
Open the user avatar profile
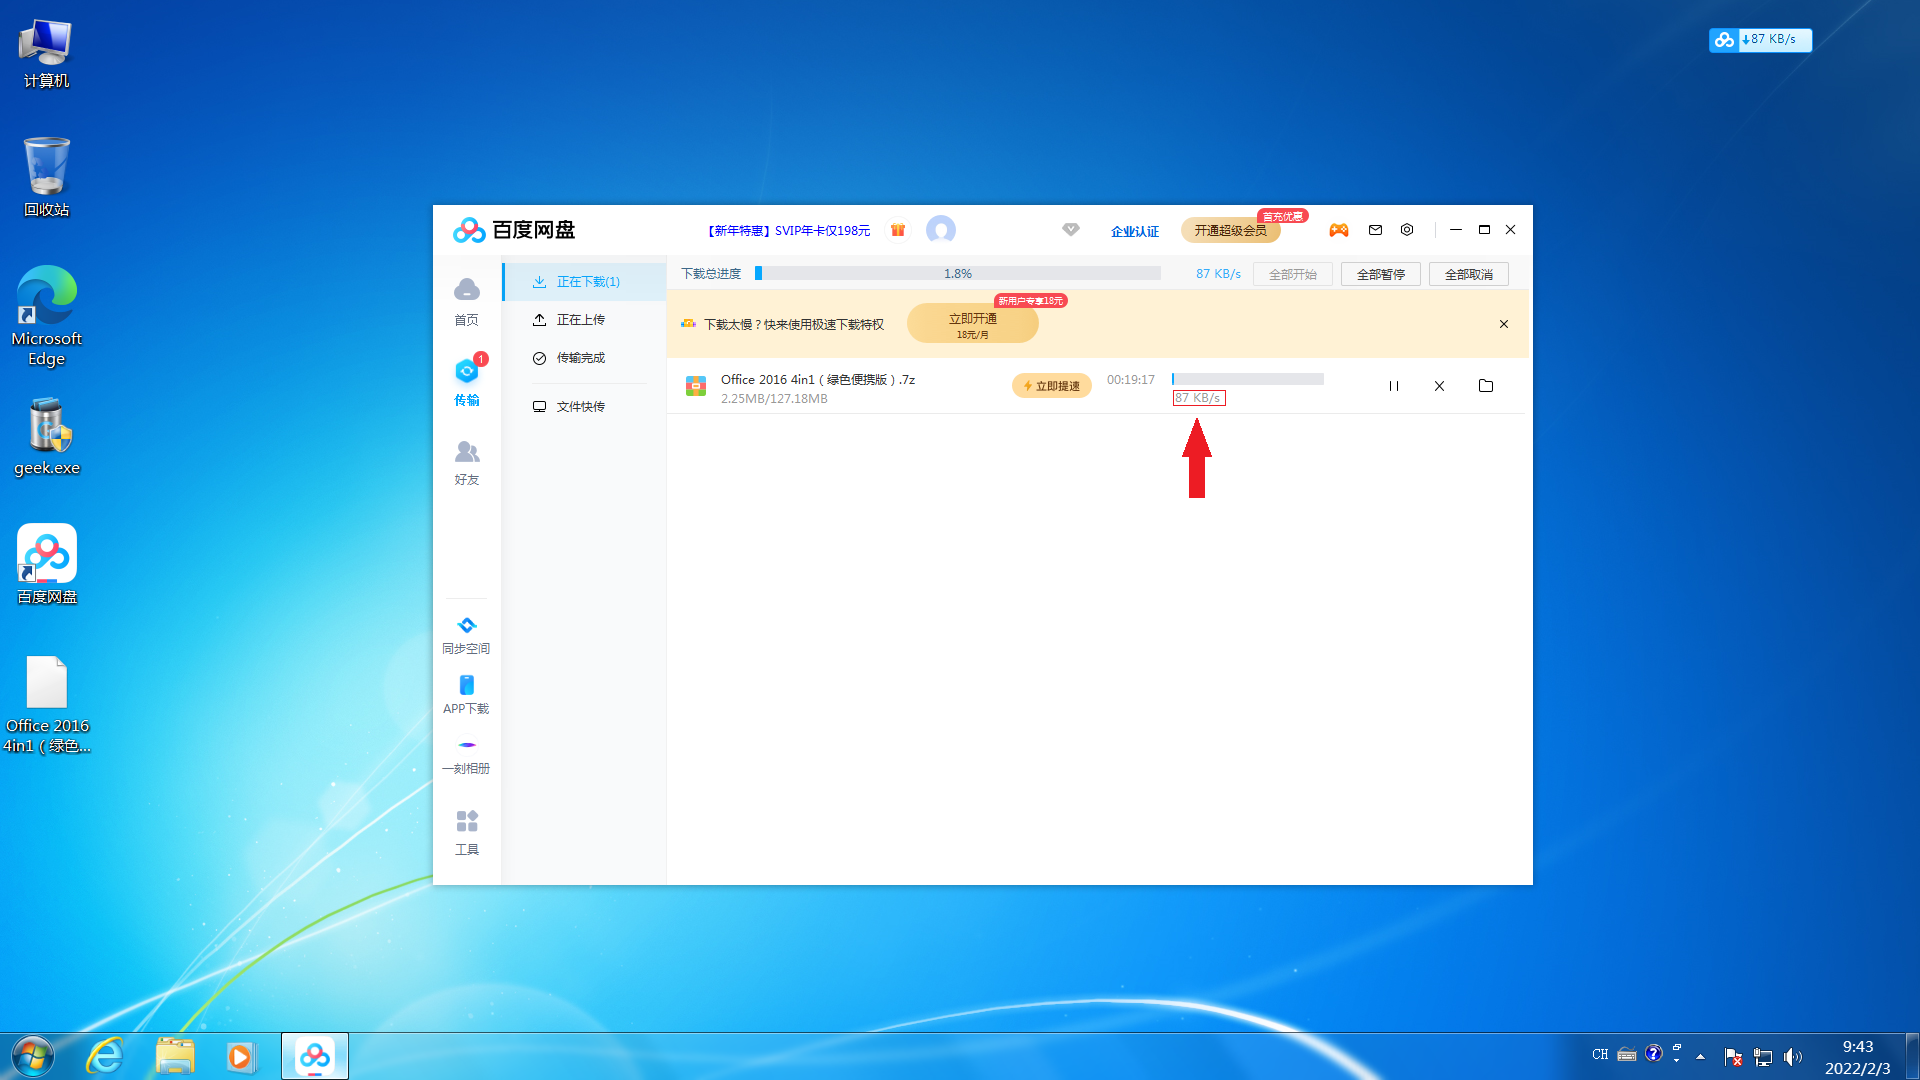click(941, 230)
